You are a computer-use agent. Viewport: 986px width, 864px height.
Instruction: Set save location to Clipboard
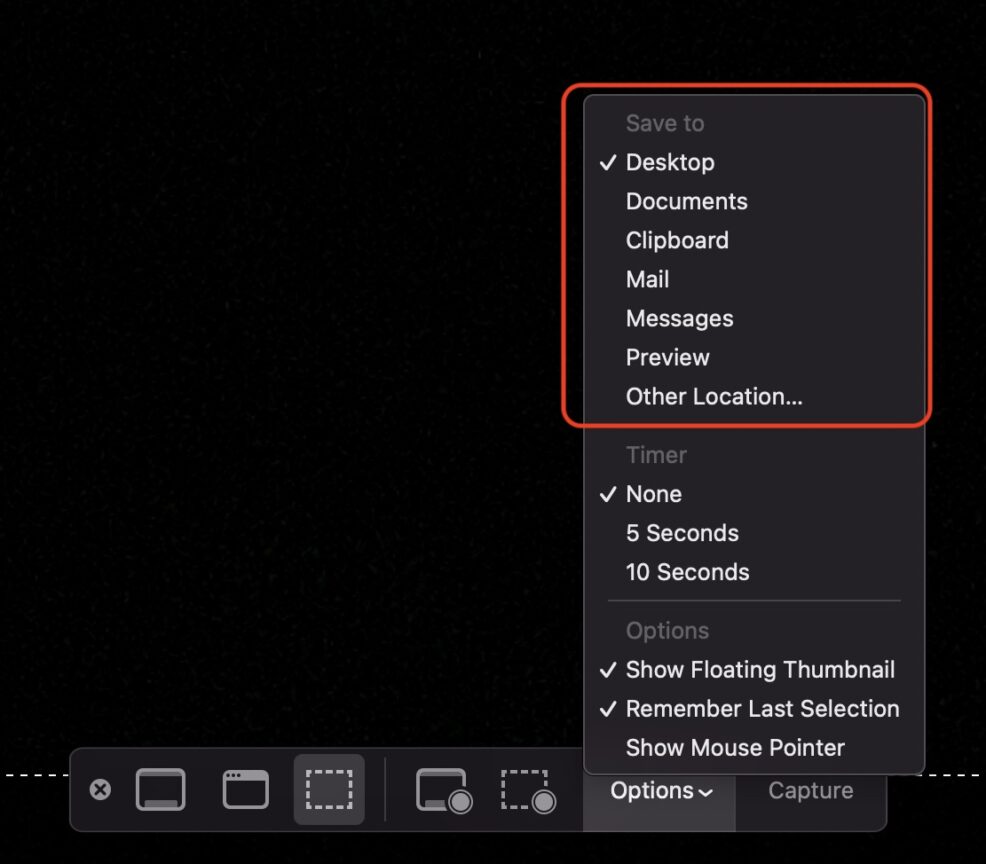click(x=677, y=240)
